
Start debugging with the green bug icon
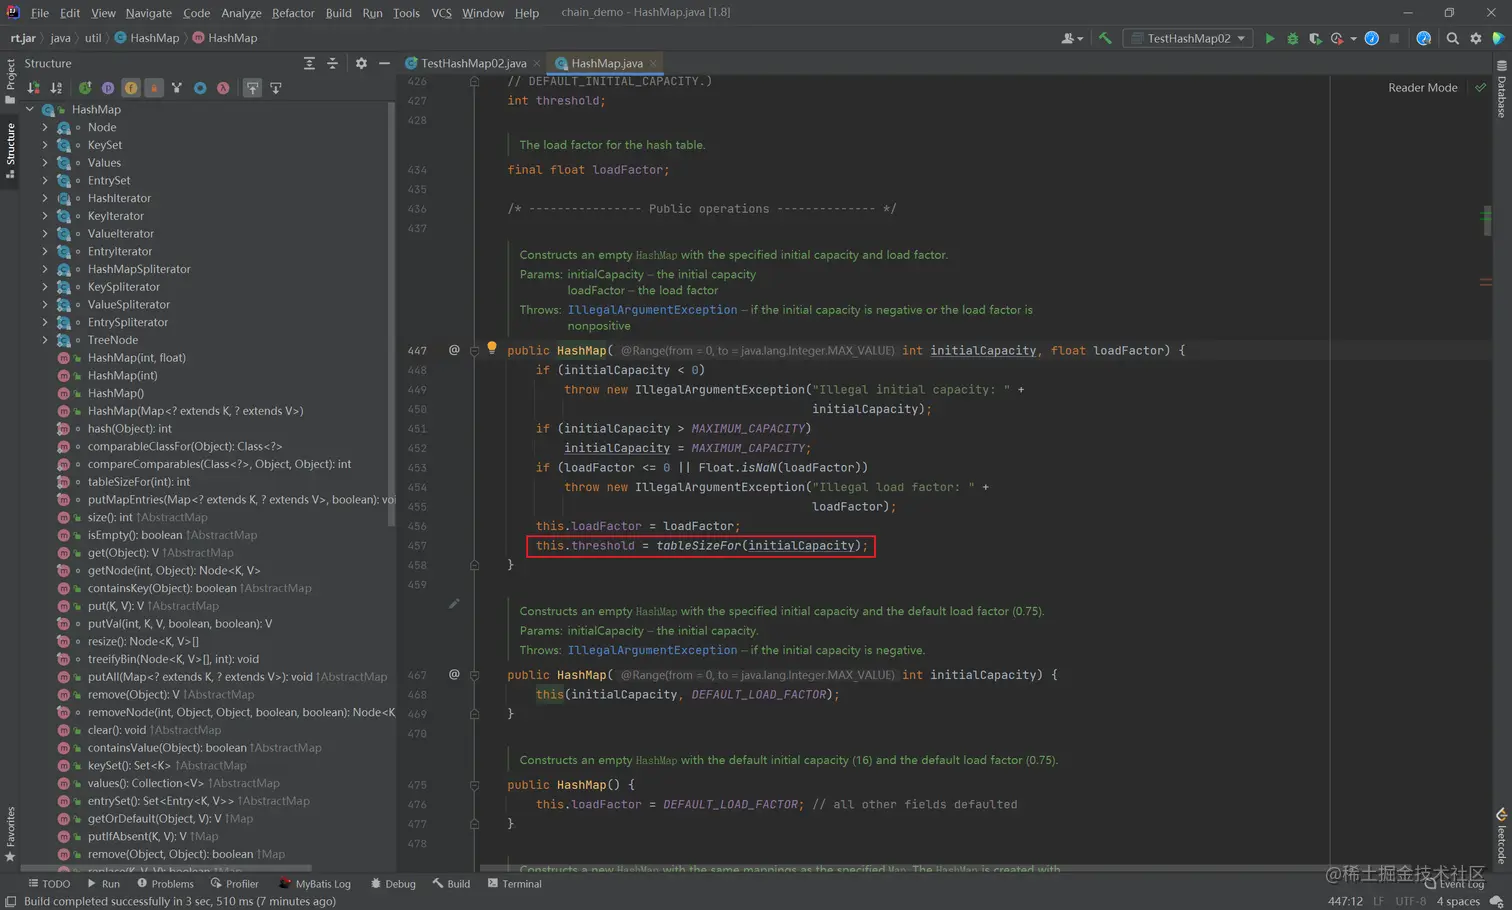(x=1292, y=38)
